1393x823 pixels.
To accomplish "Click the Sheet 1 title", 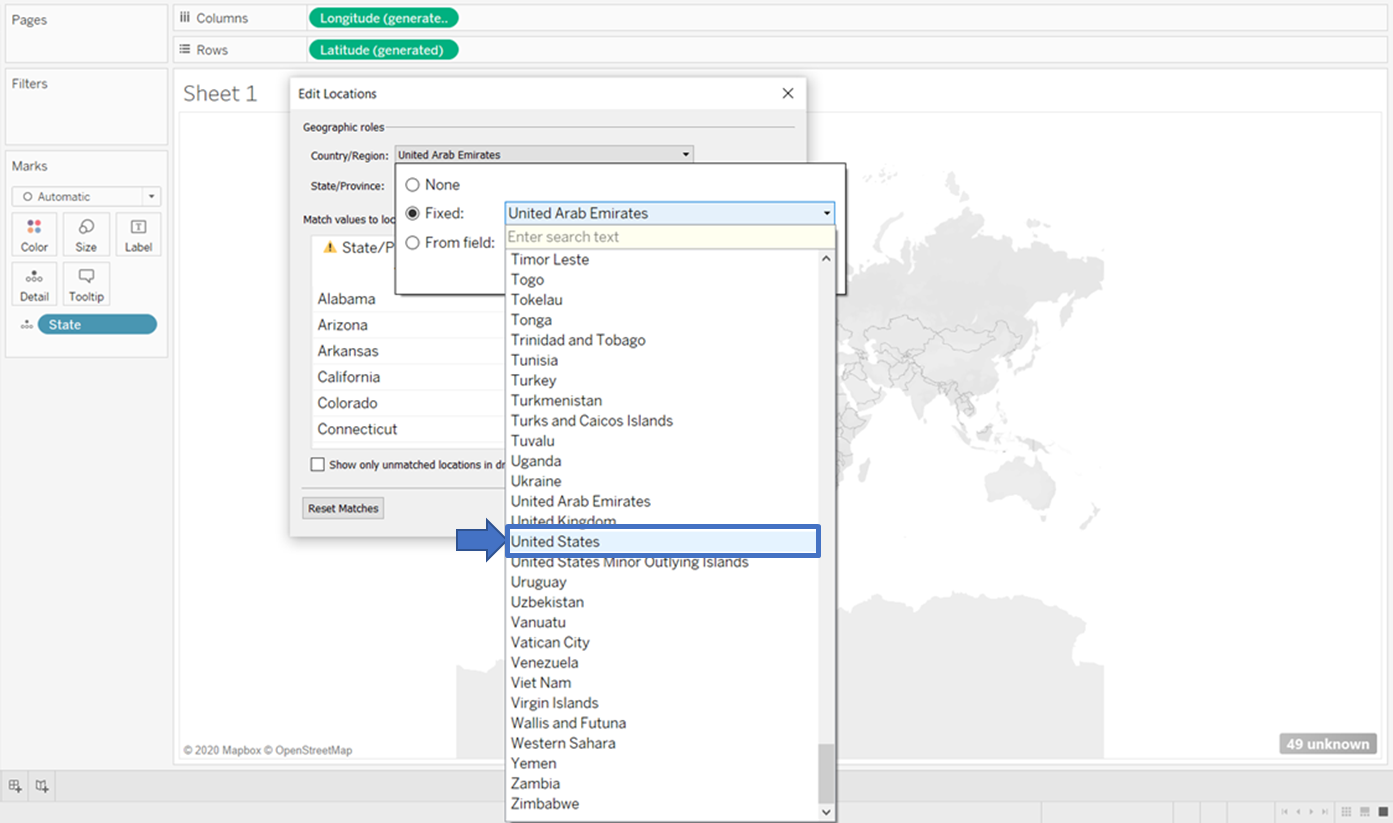I will 220,94.
